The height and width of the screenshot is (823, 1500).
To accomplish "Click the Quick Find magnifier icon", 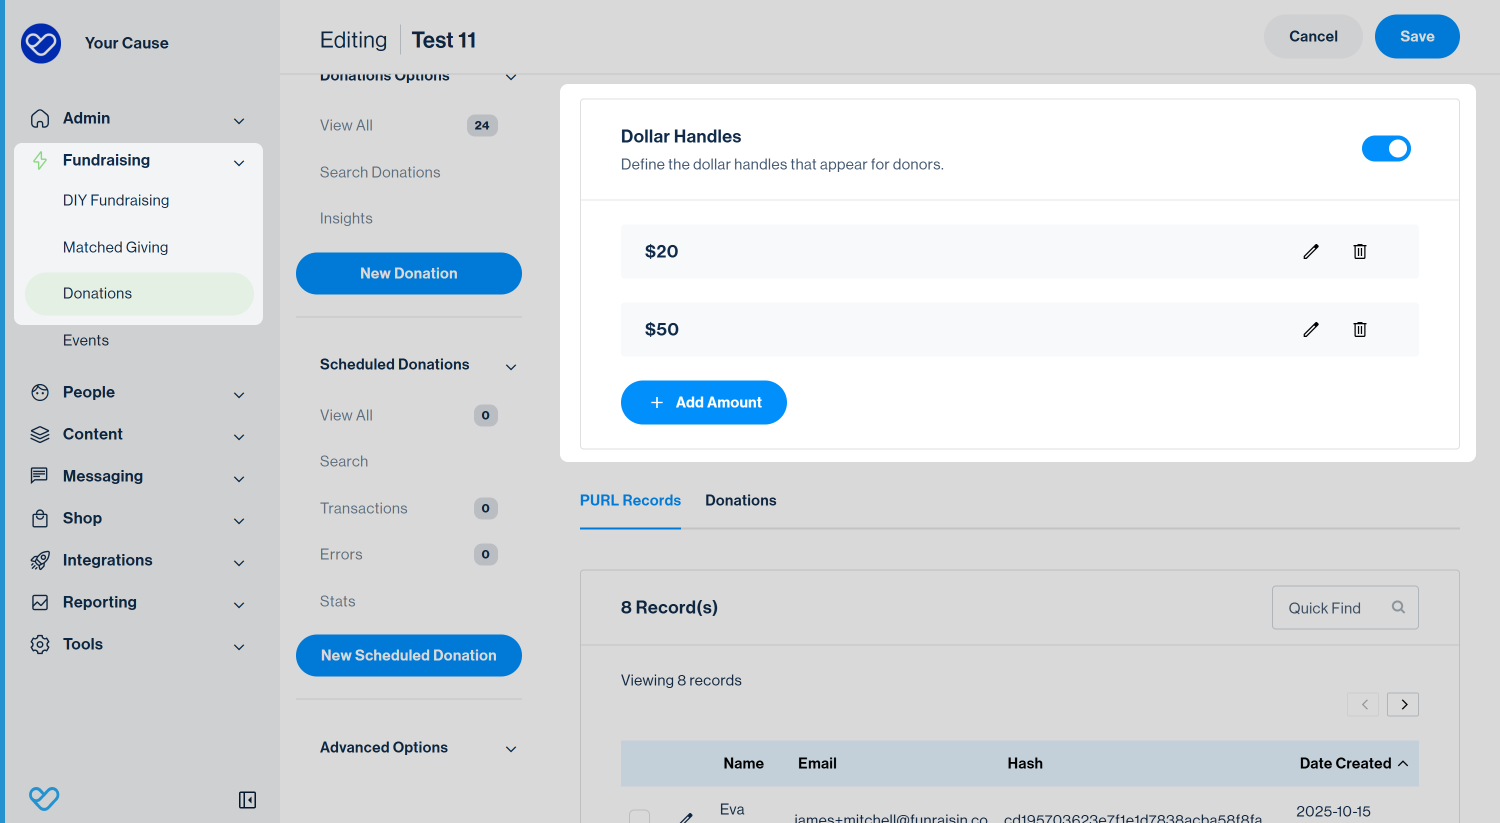I will (1398, 607).
